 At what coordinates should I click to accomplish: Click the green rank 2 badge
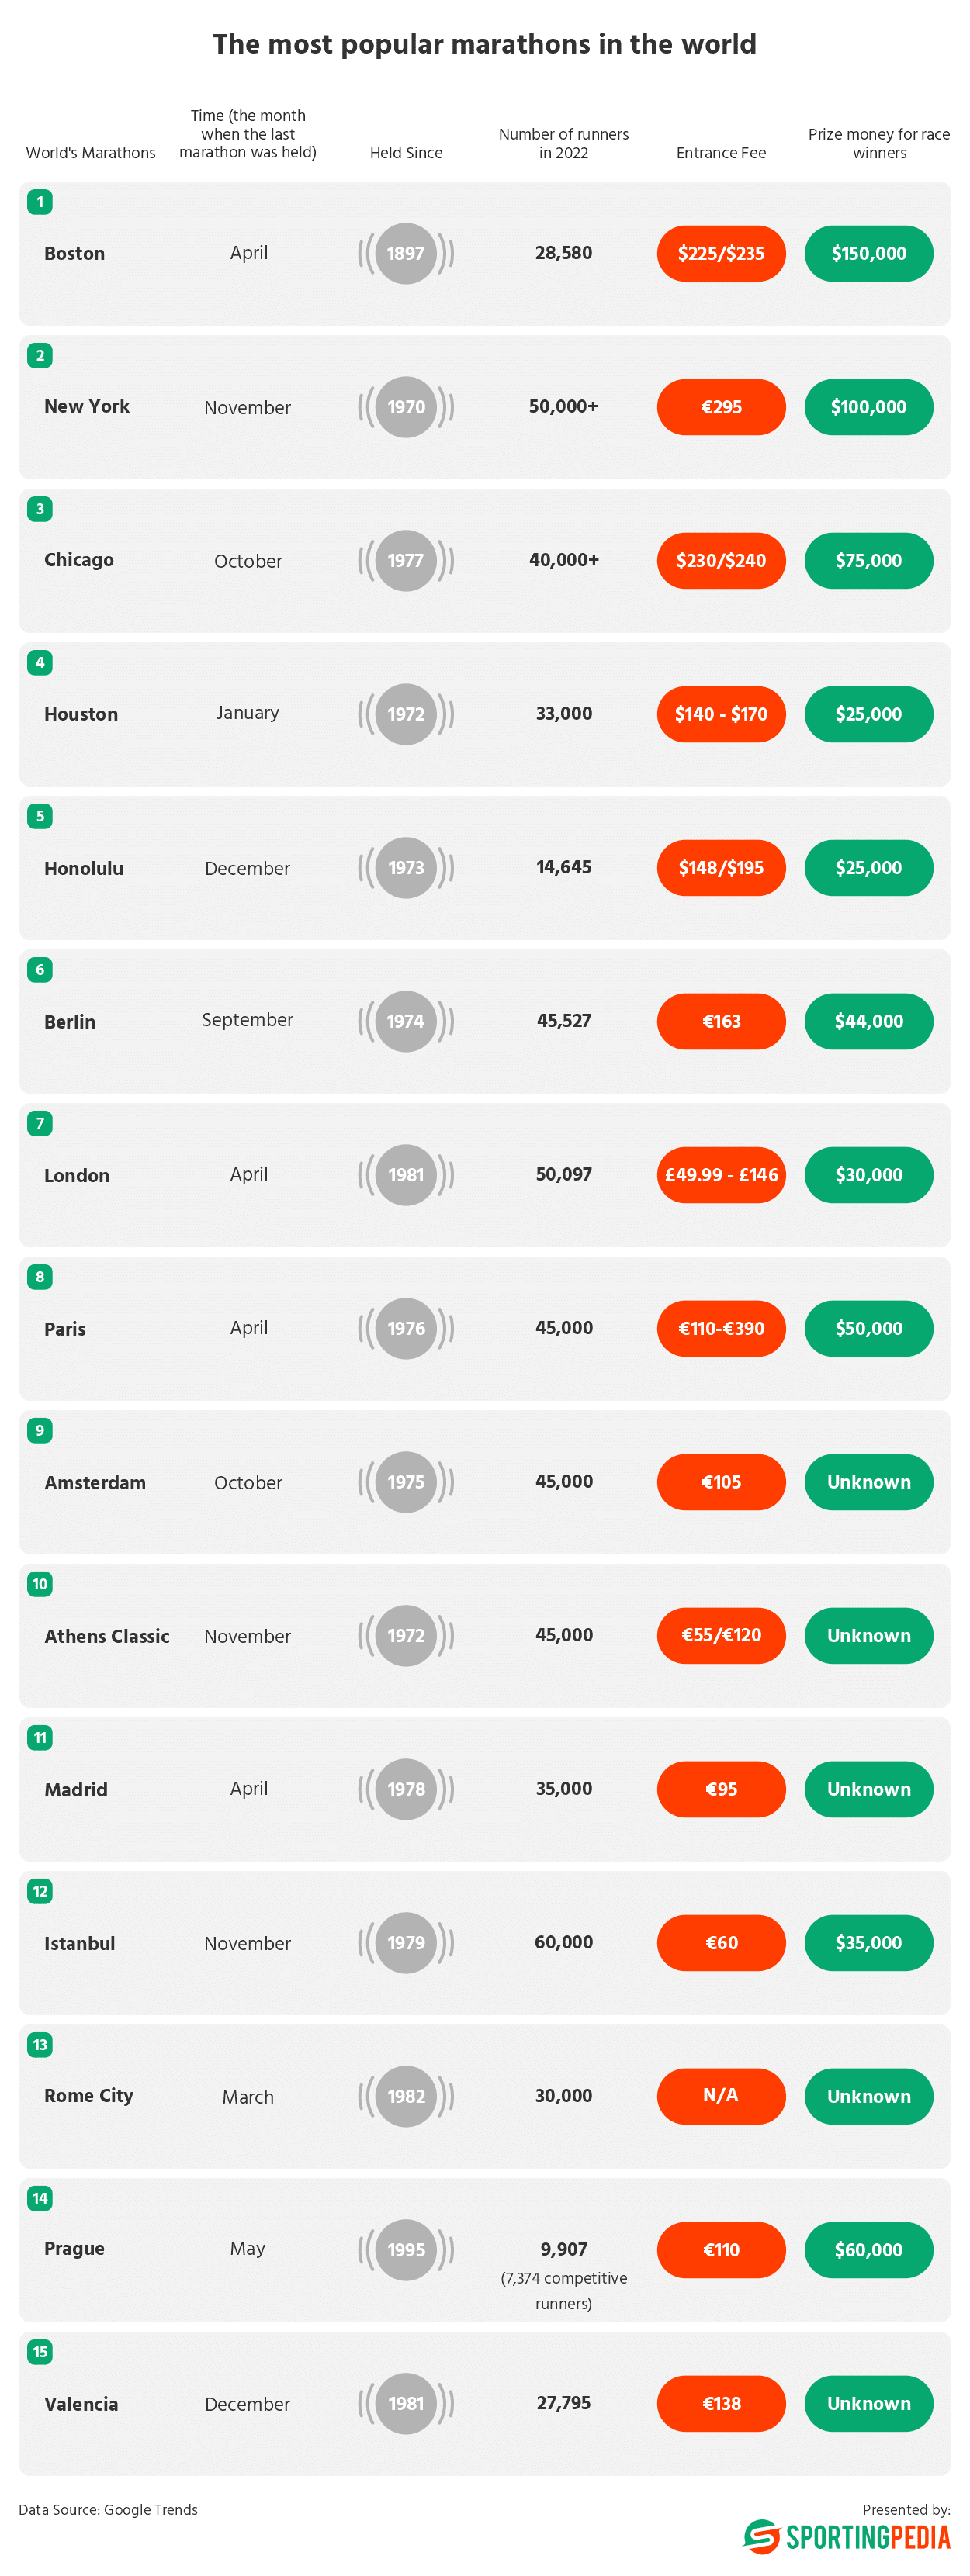coord(40,355)
